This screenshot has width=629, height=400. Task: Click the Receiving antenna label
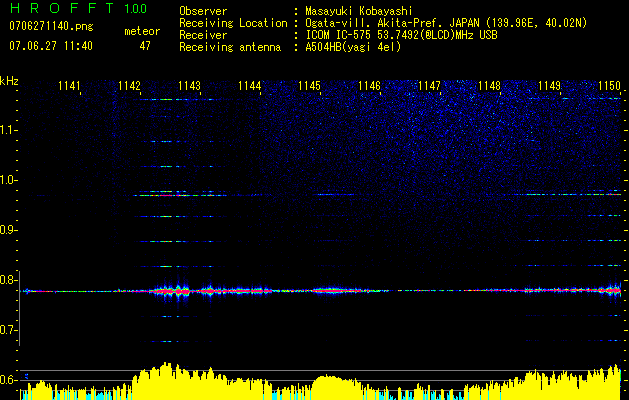[x=230, y=47]
